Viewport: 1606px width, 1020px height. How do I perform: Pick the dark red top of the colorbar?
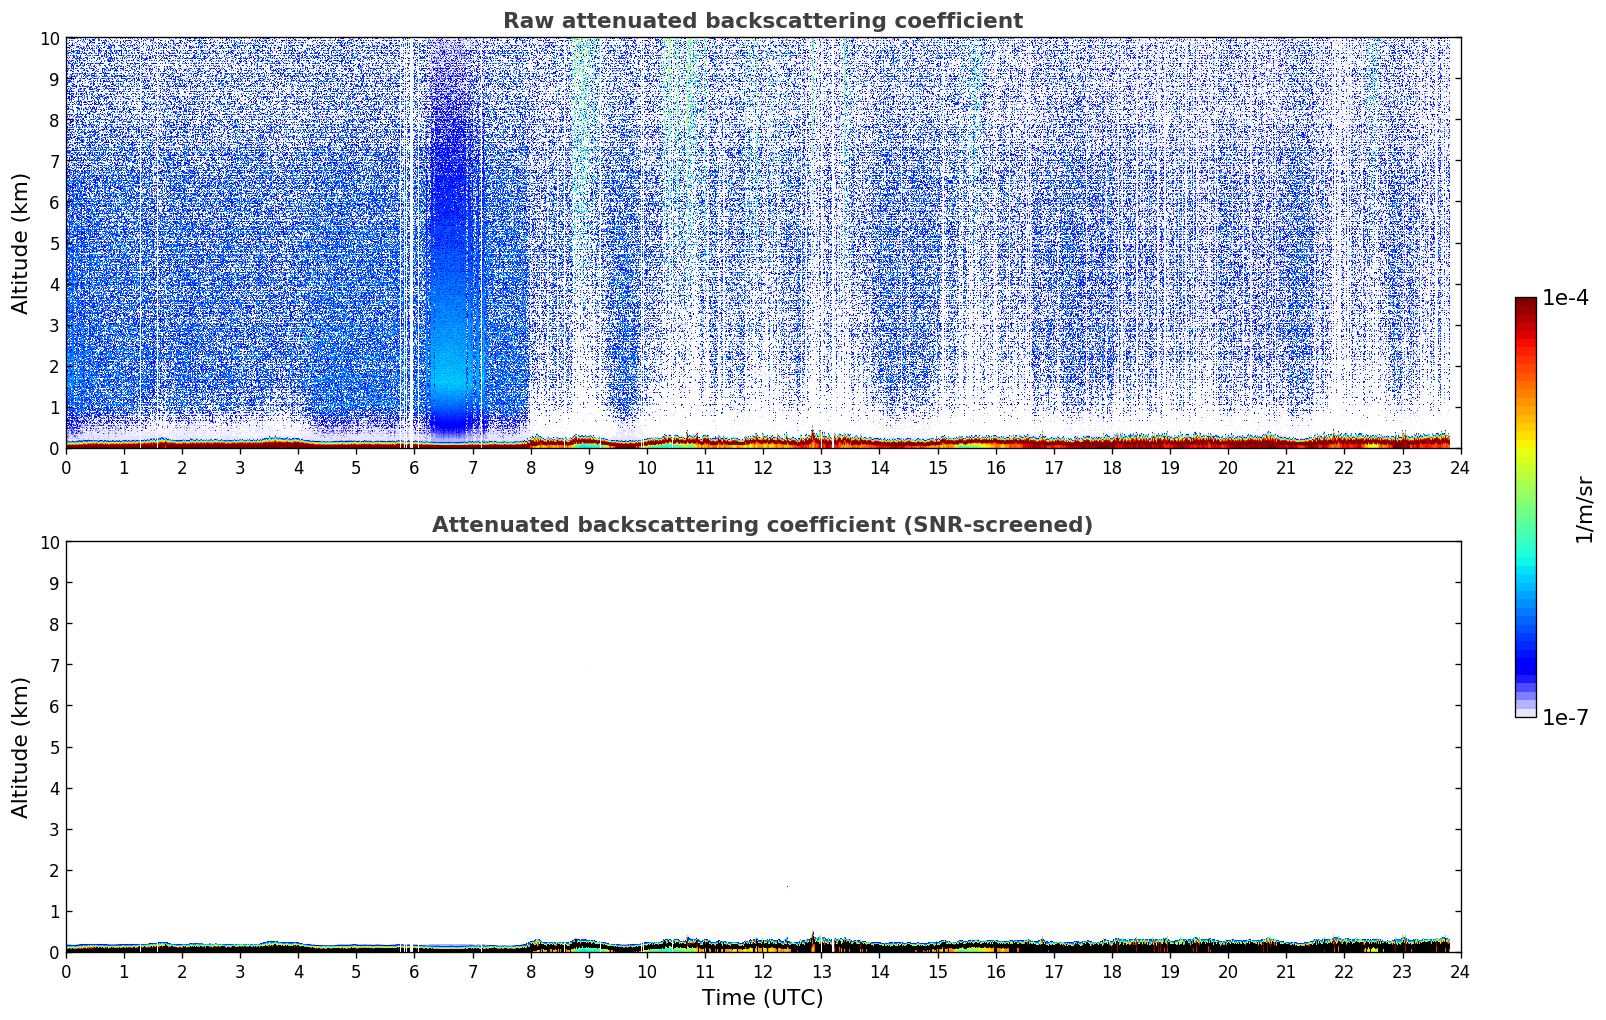click(x=1525, y=303)
